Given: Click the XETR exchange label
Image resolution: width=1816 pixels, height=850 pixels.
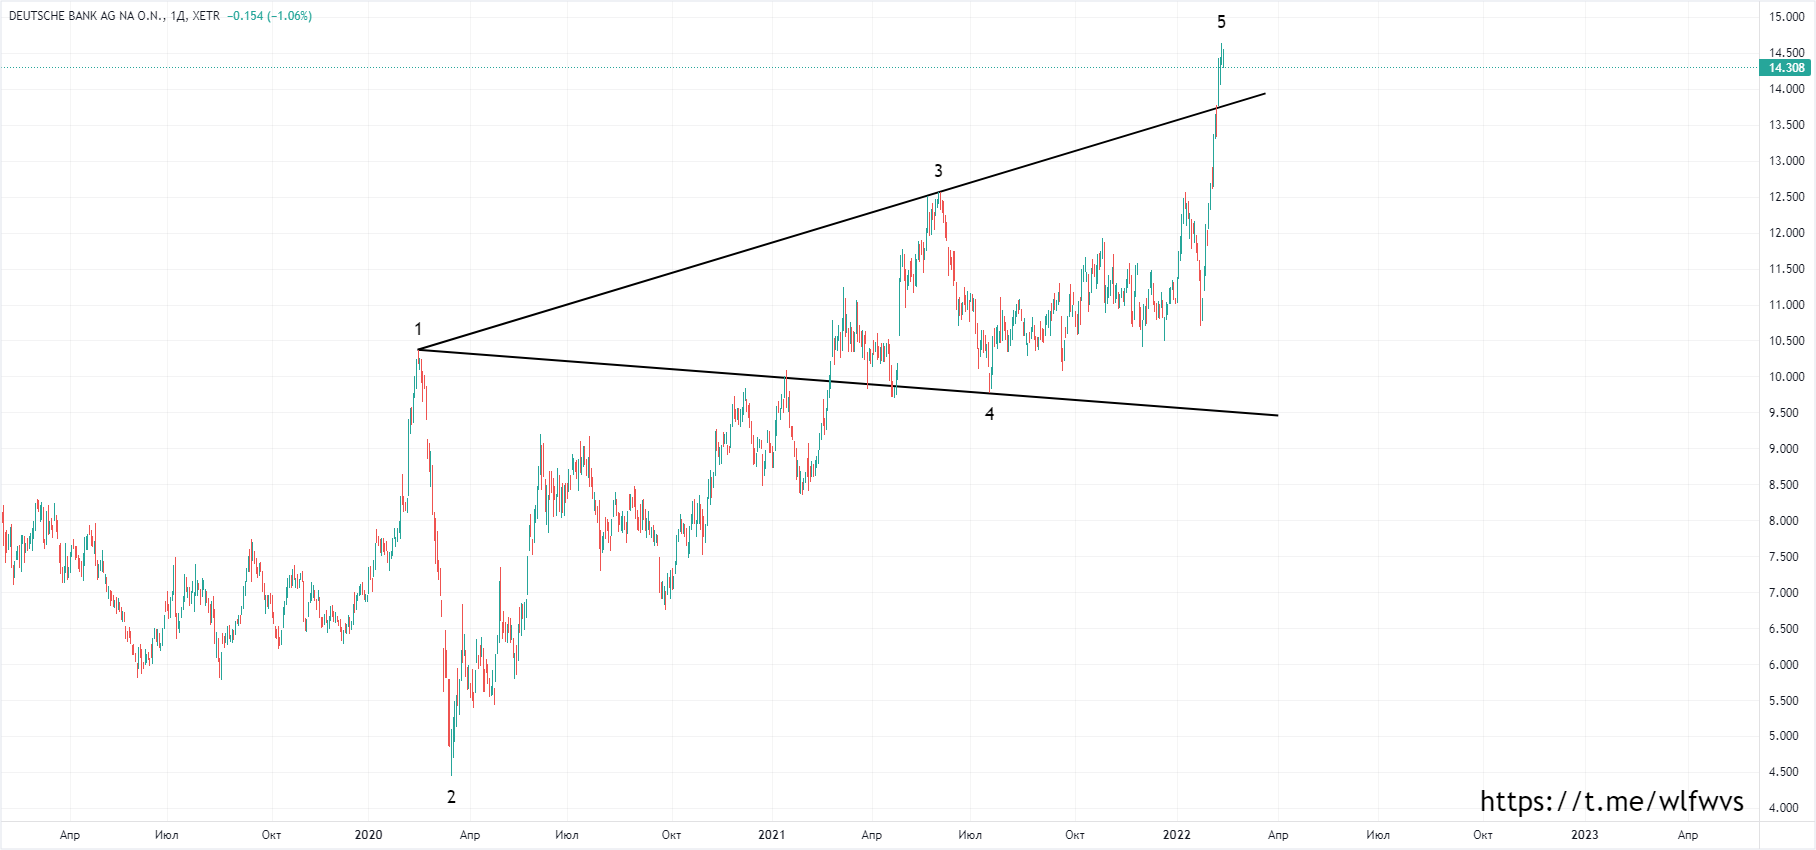Looking at the screenshot, I should pos(206,16).
